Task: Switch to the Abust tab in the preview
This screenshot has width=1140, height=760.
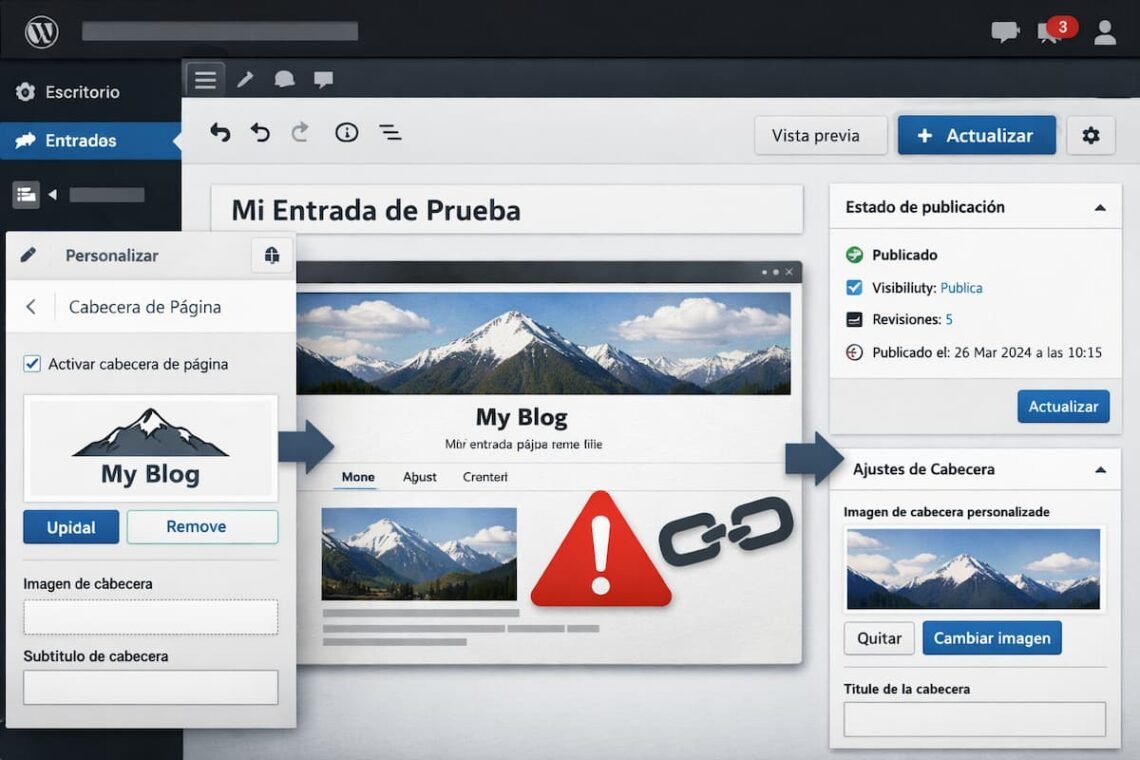Action: (x=419, y=477)
